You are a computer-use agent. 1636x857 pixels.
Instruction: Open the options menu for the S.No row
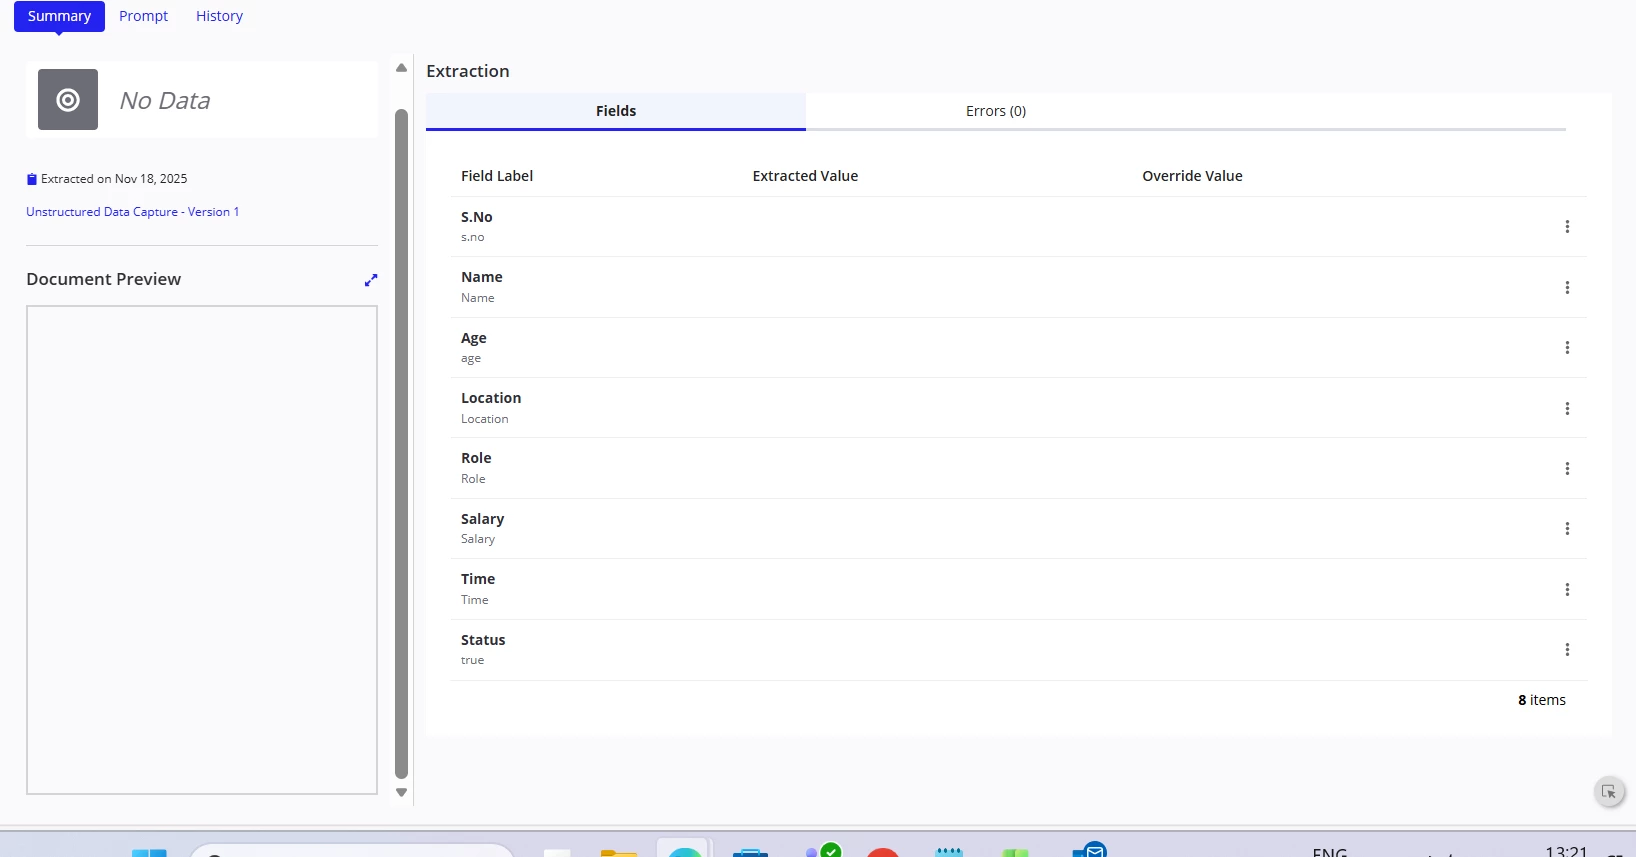tap(1567, 227)
